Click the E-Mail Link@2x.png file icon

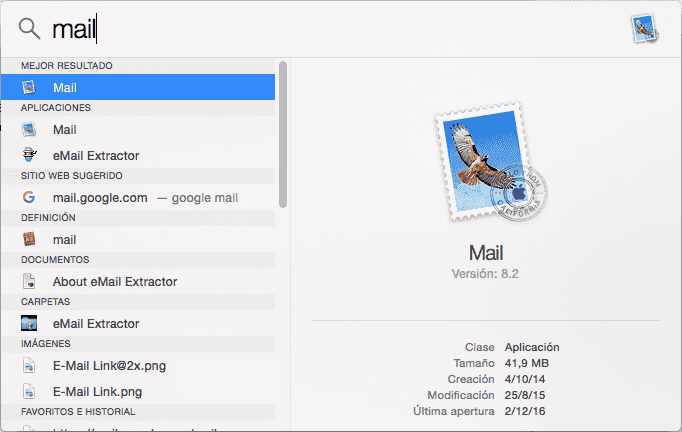point(29,365)
